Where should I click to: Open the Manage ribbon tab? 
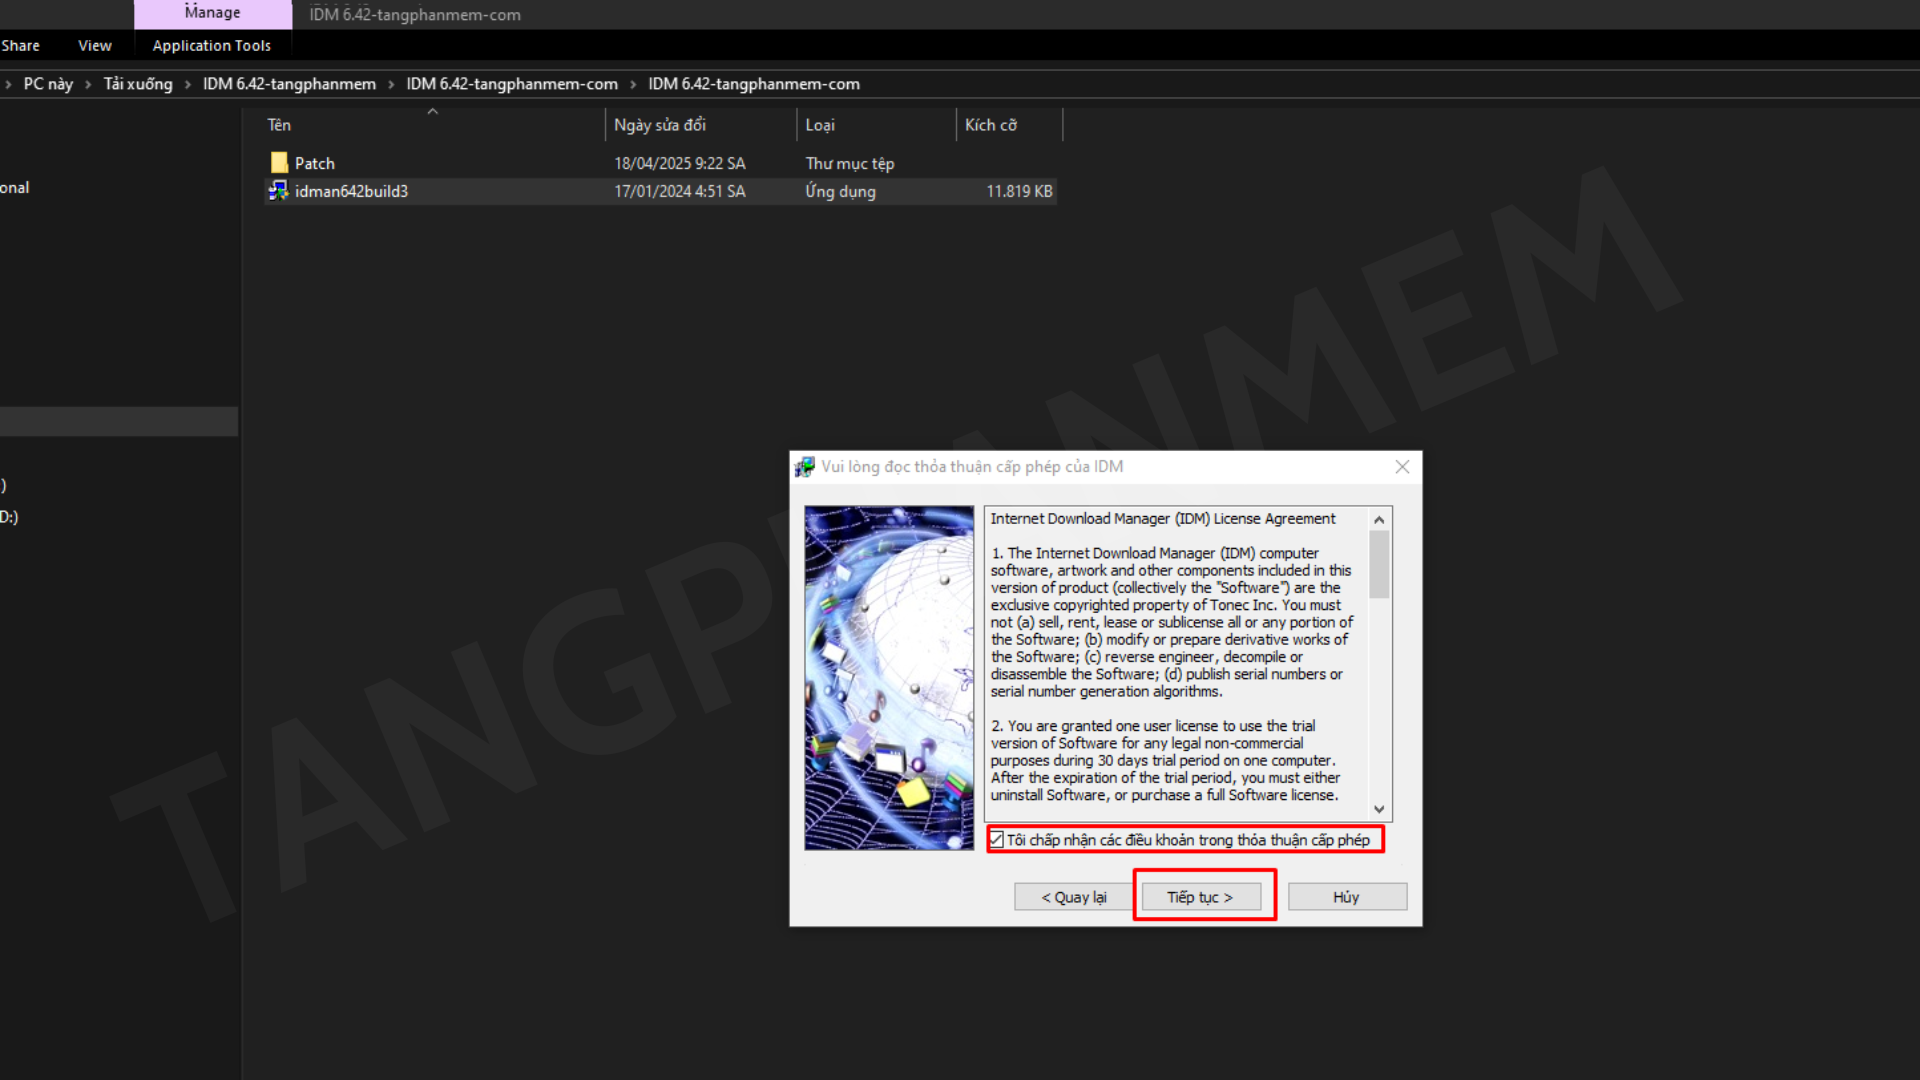212,13
